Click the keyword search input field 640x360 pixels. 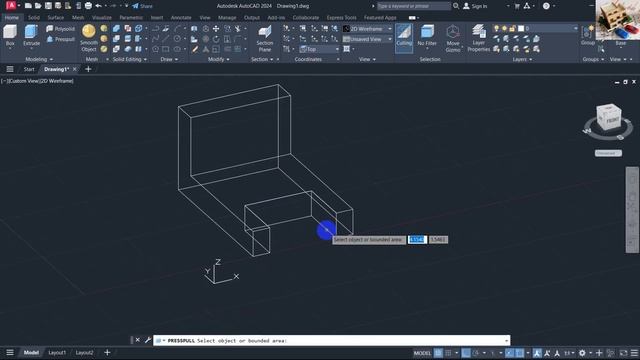pyautogui.click(x=413, y=6)
